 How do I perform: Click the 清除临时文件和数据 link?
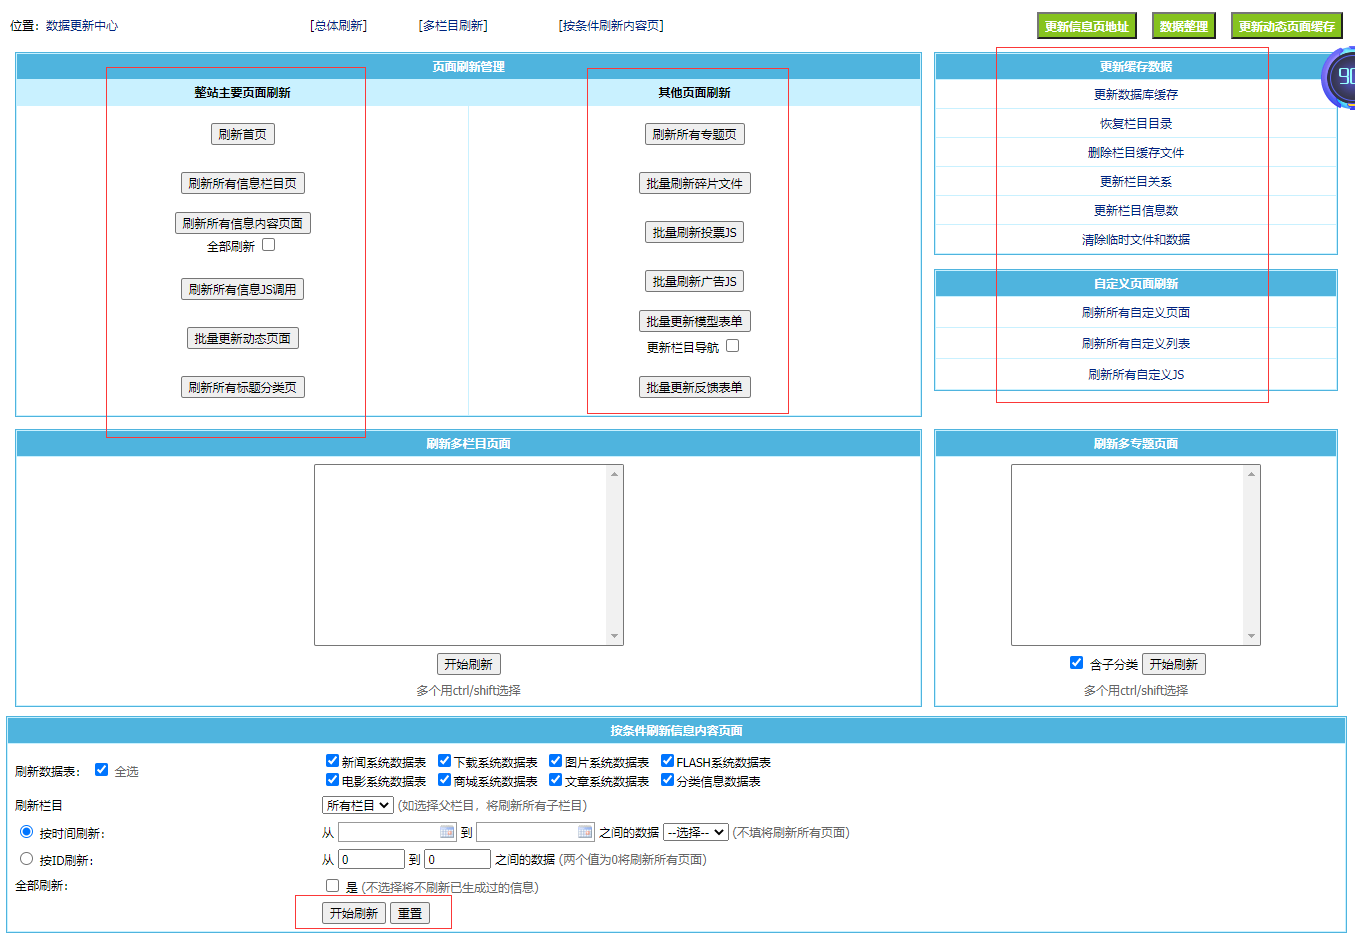pyautogui.click(x=1136, y=240)
